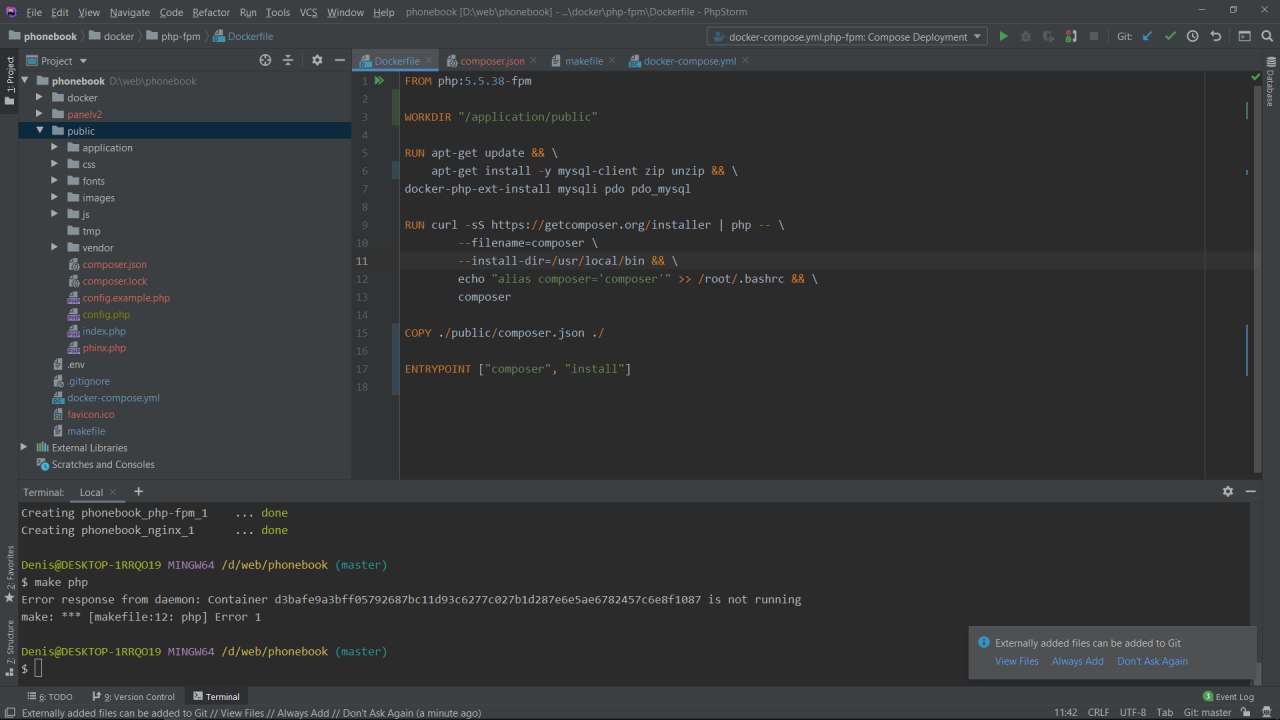Revert changes with rollback arrow icon

[x=1216, y=36]
